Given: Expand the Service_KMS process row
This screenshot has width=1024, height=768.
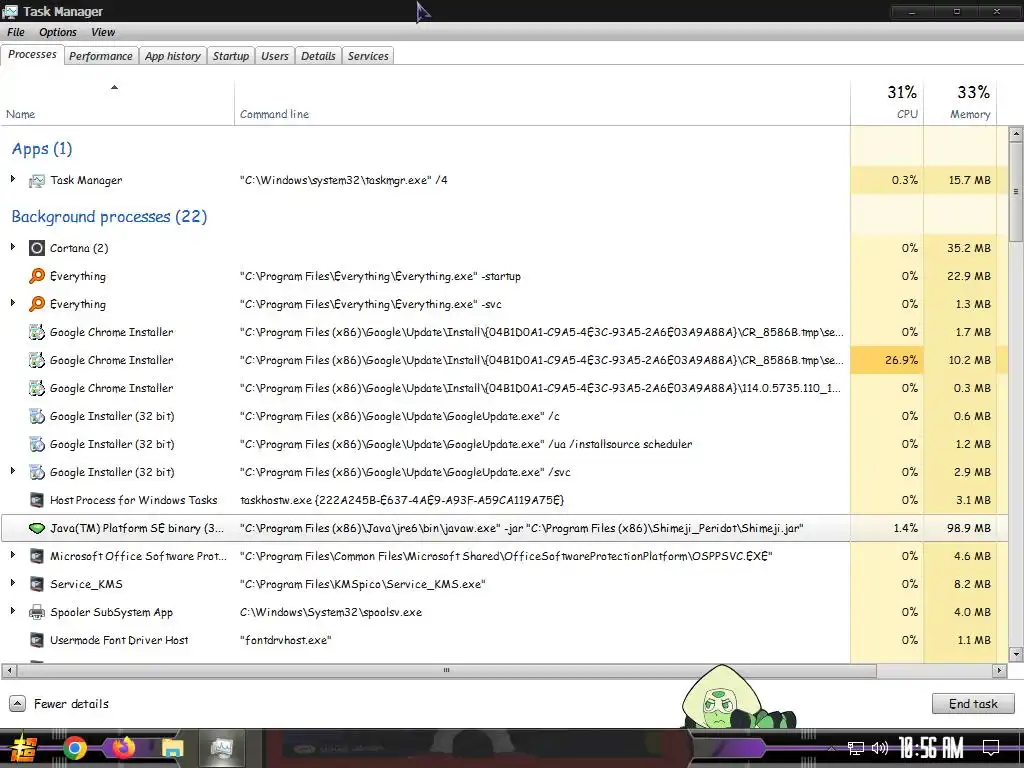Looking at the screenshot, I should pos(12,583).
